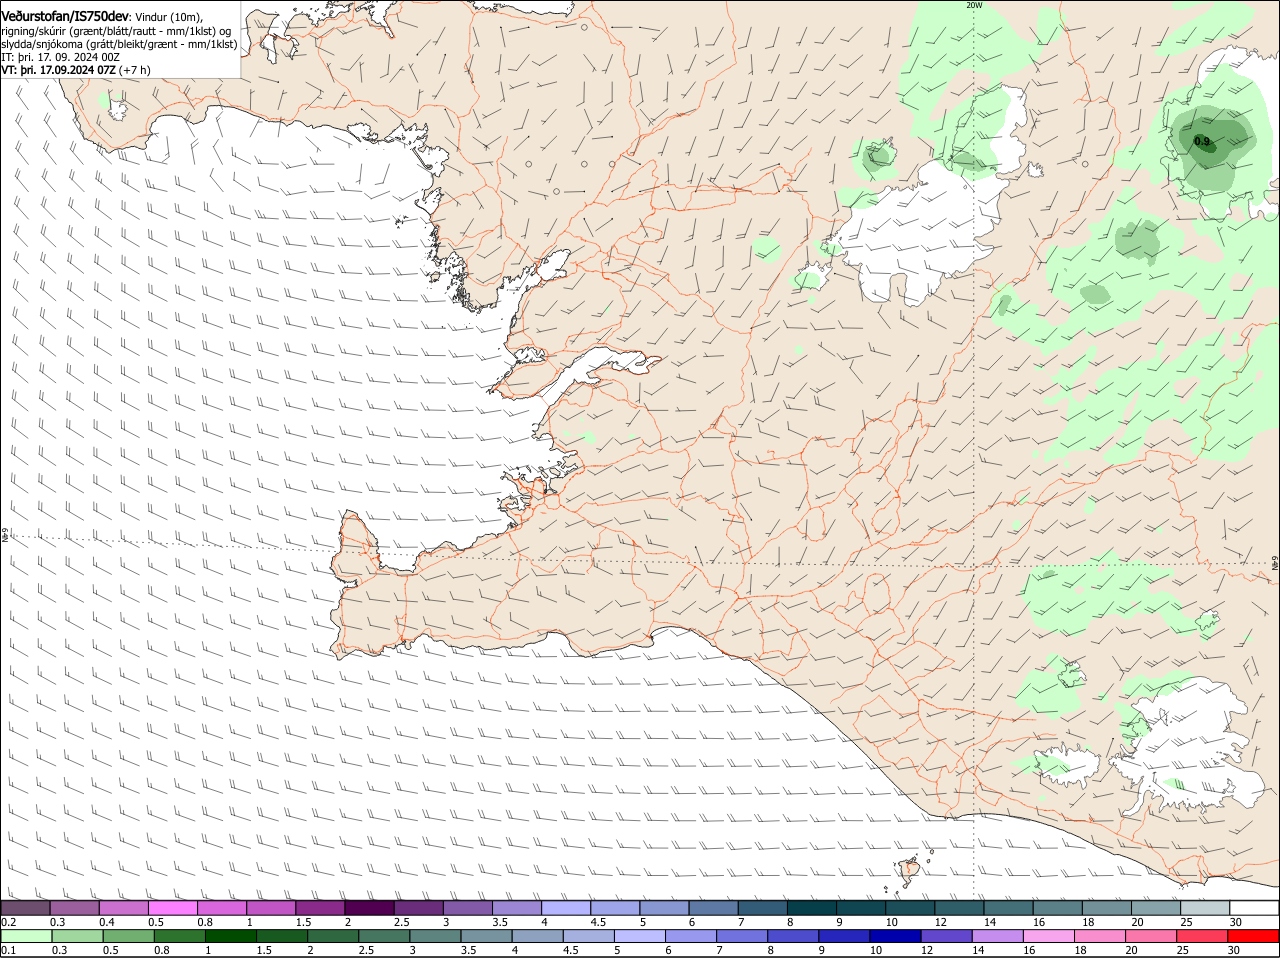The width and height of the screenshot is (1280, 958).
Task: Click the 0.2 swatch on the purple snow scale
Action: pyautogui.click(x=25, y=907)
